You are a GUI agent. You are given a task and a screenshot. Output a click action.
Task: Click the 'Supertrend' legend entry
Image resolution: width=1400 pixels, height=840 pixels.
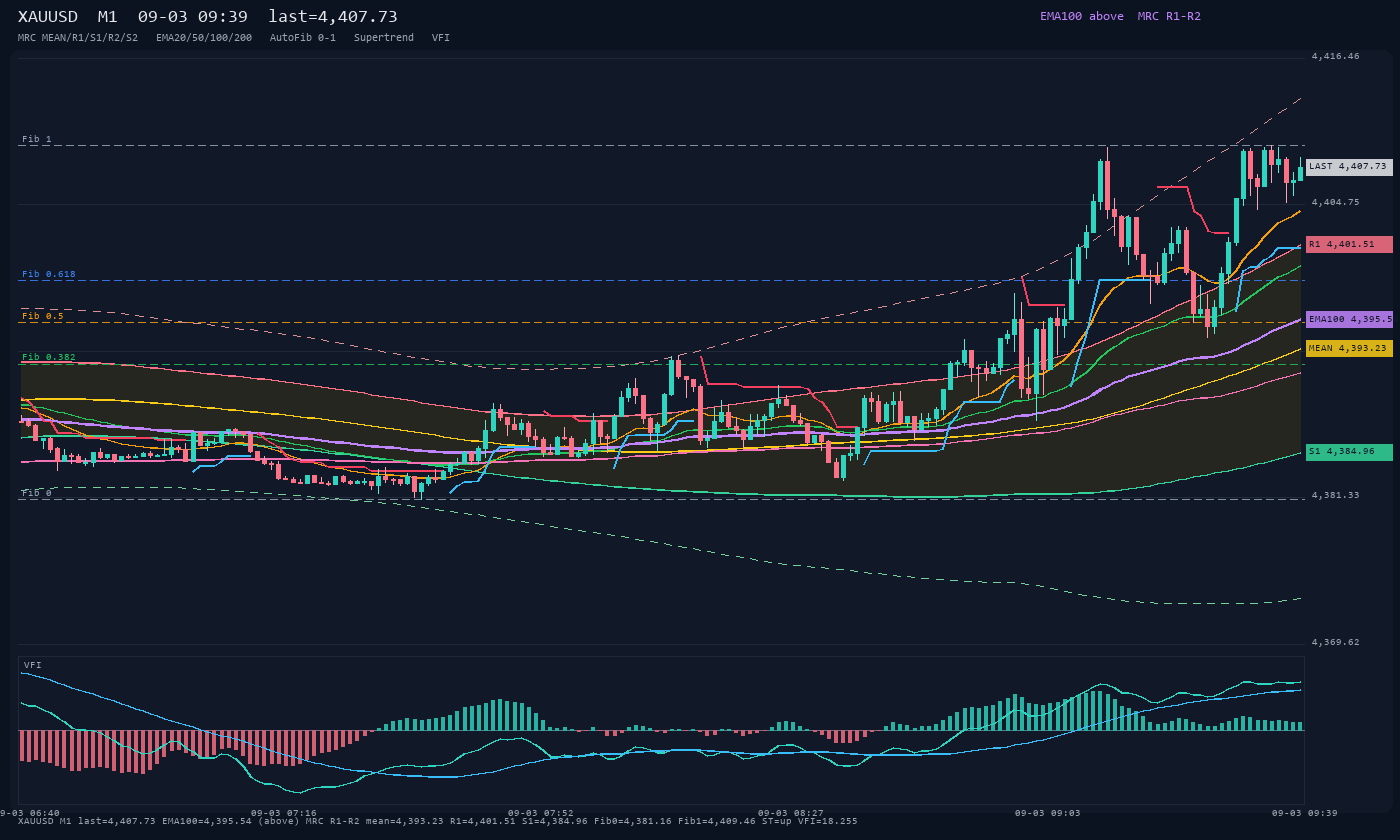tap(384, 37)
